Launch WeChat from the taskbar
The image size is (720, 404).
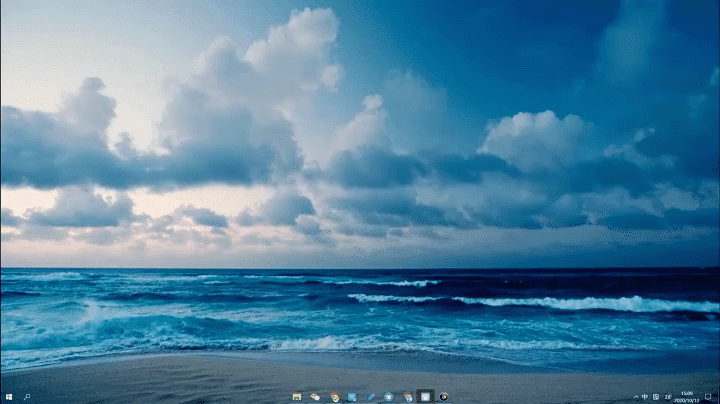(315, 397)
